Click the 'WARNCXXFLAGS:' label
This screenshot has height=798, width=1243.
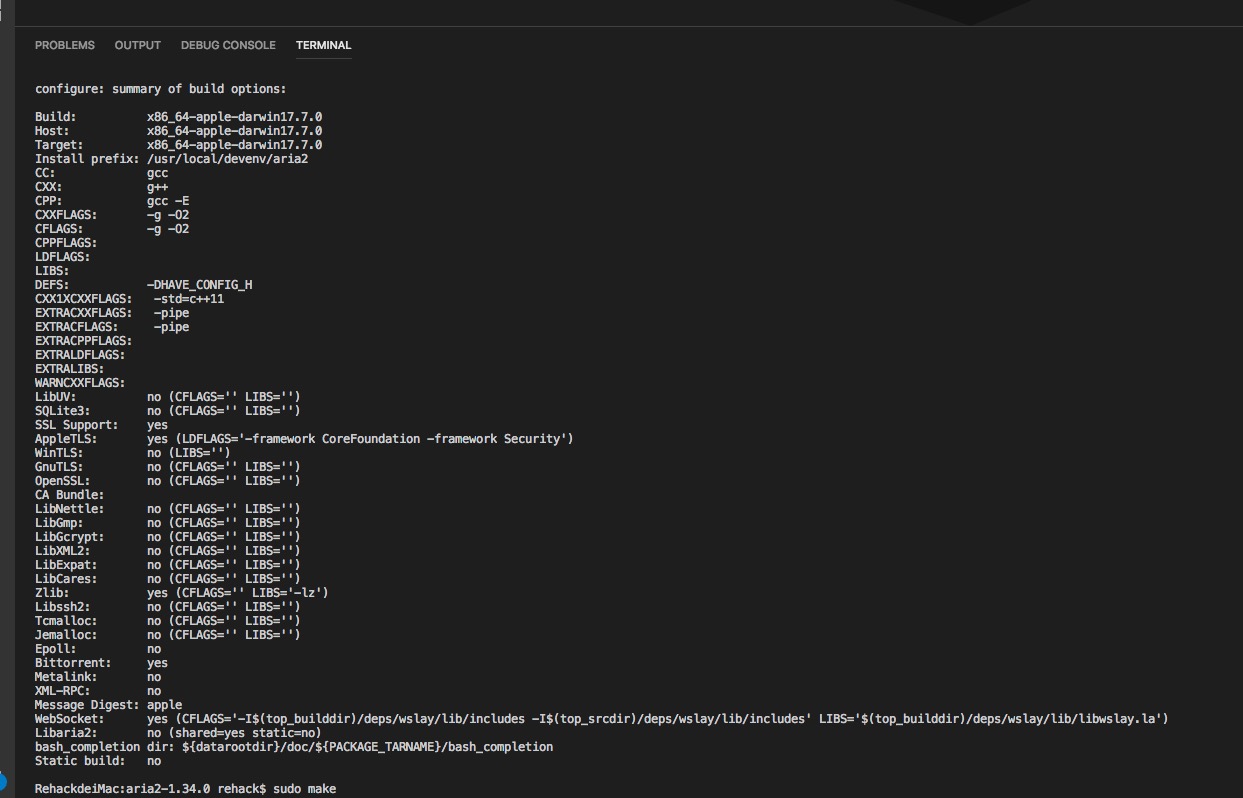(80, 383)
